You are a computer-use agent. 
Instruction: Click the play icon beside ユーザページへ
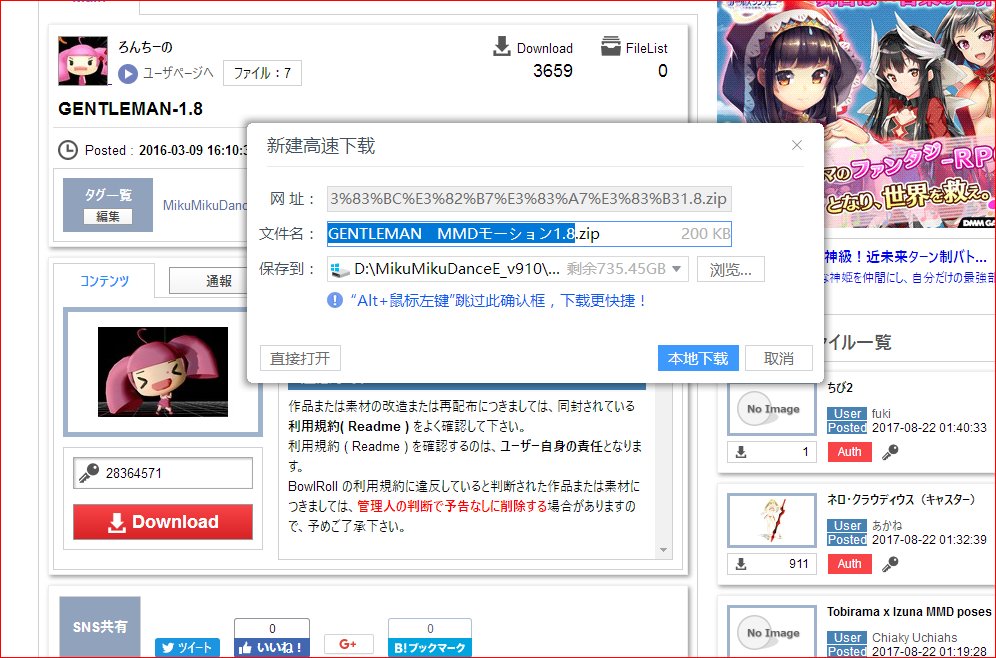pos(126,72)
